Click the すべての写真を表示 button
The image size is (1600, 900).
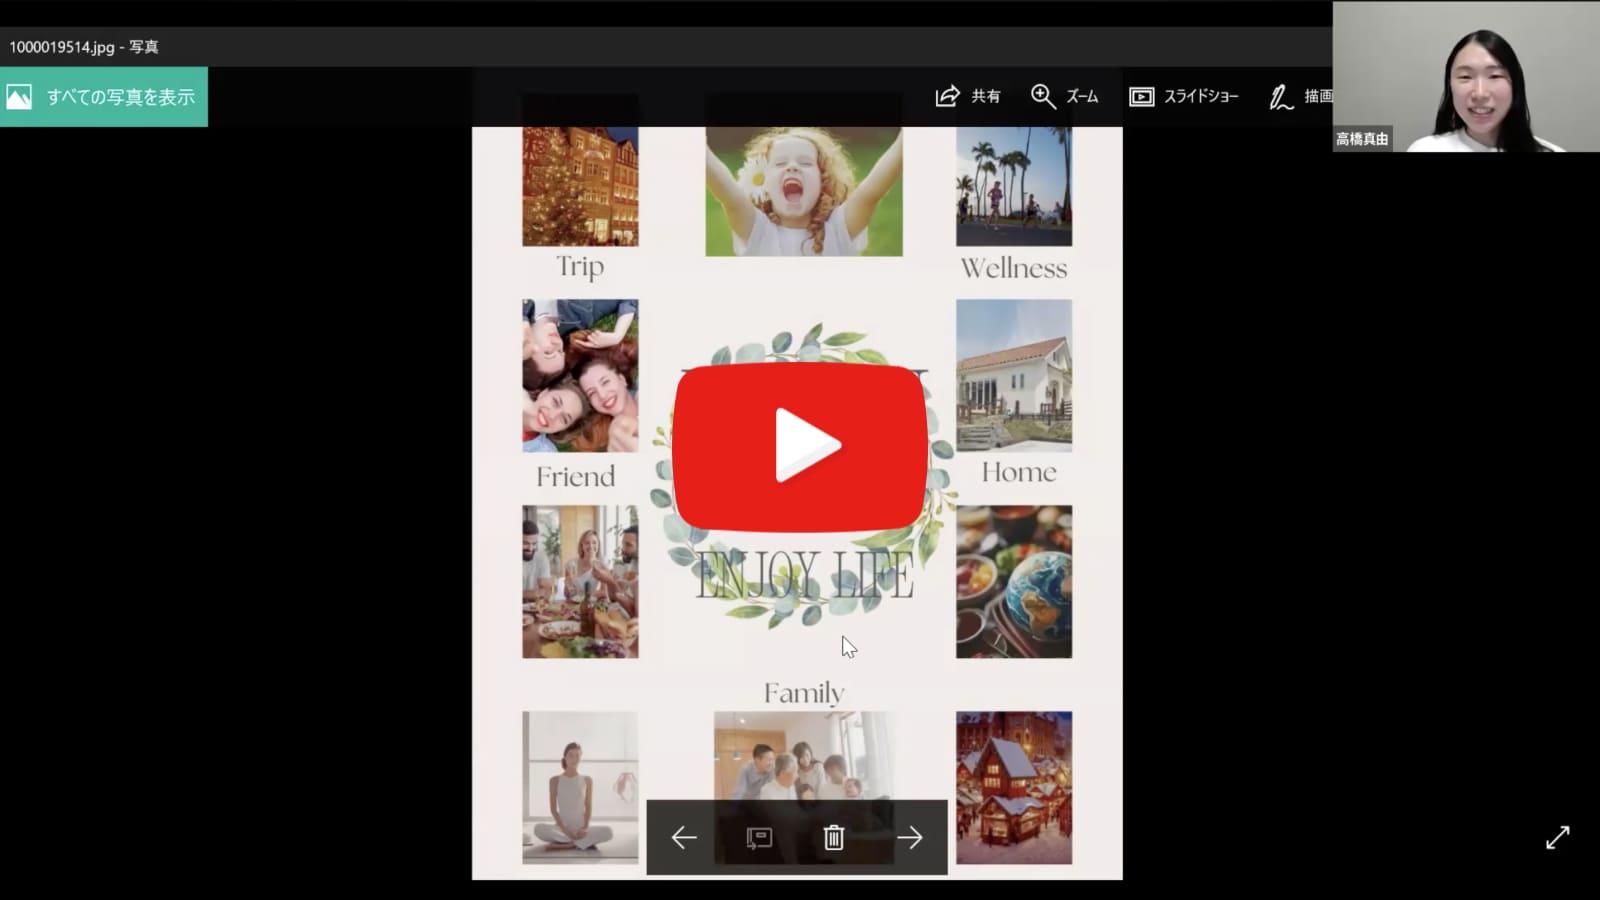[x=104, y=97]
